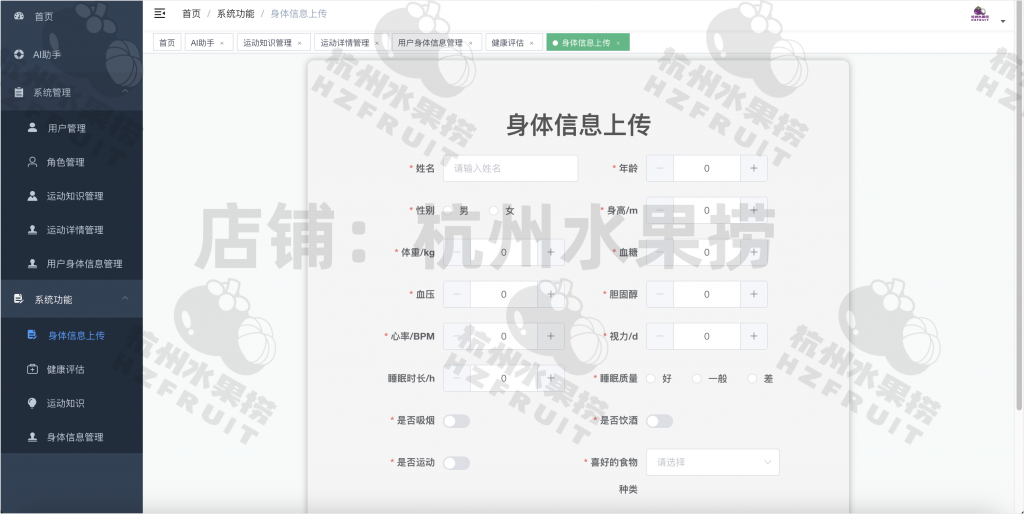Open 运动知识 in the sidebar

72,403
